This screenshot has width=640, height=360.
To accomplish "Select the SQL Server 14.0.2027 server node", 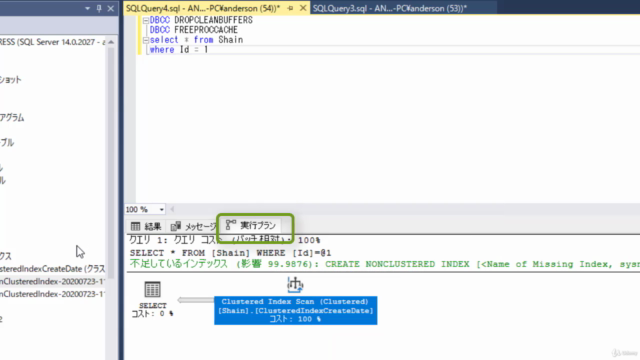I will (52, 42).
